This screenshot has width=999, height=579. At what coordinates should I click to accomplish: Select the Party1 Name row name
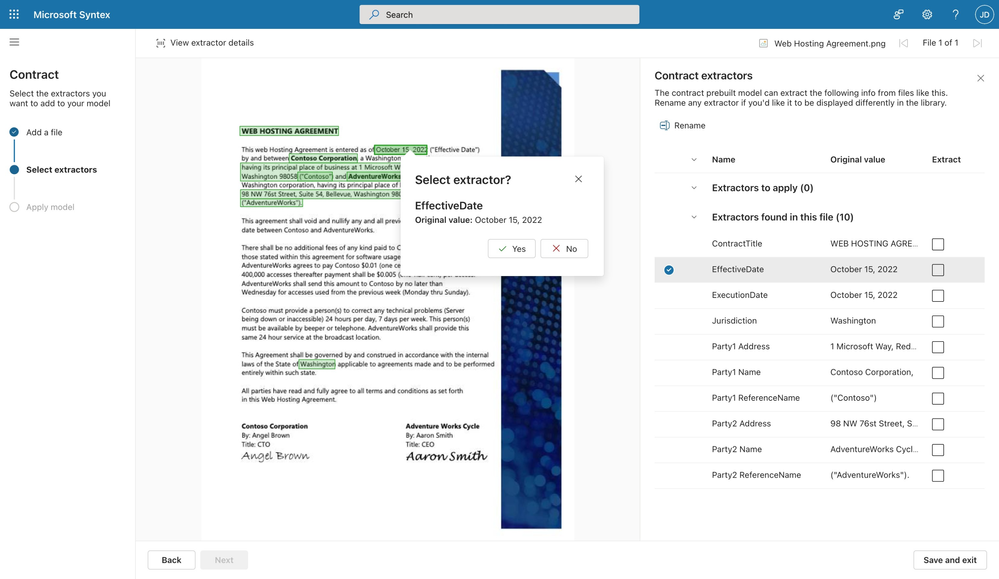pyautogui.click(x=736, y=372)
